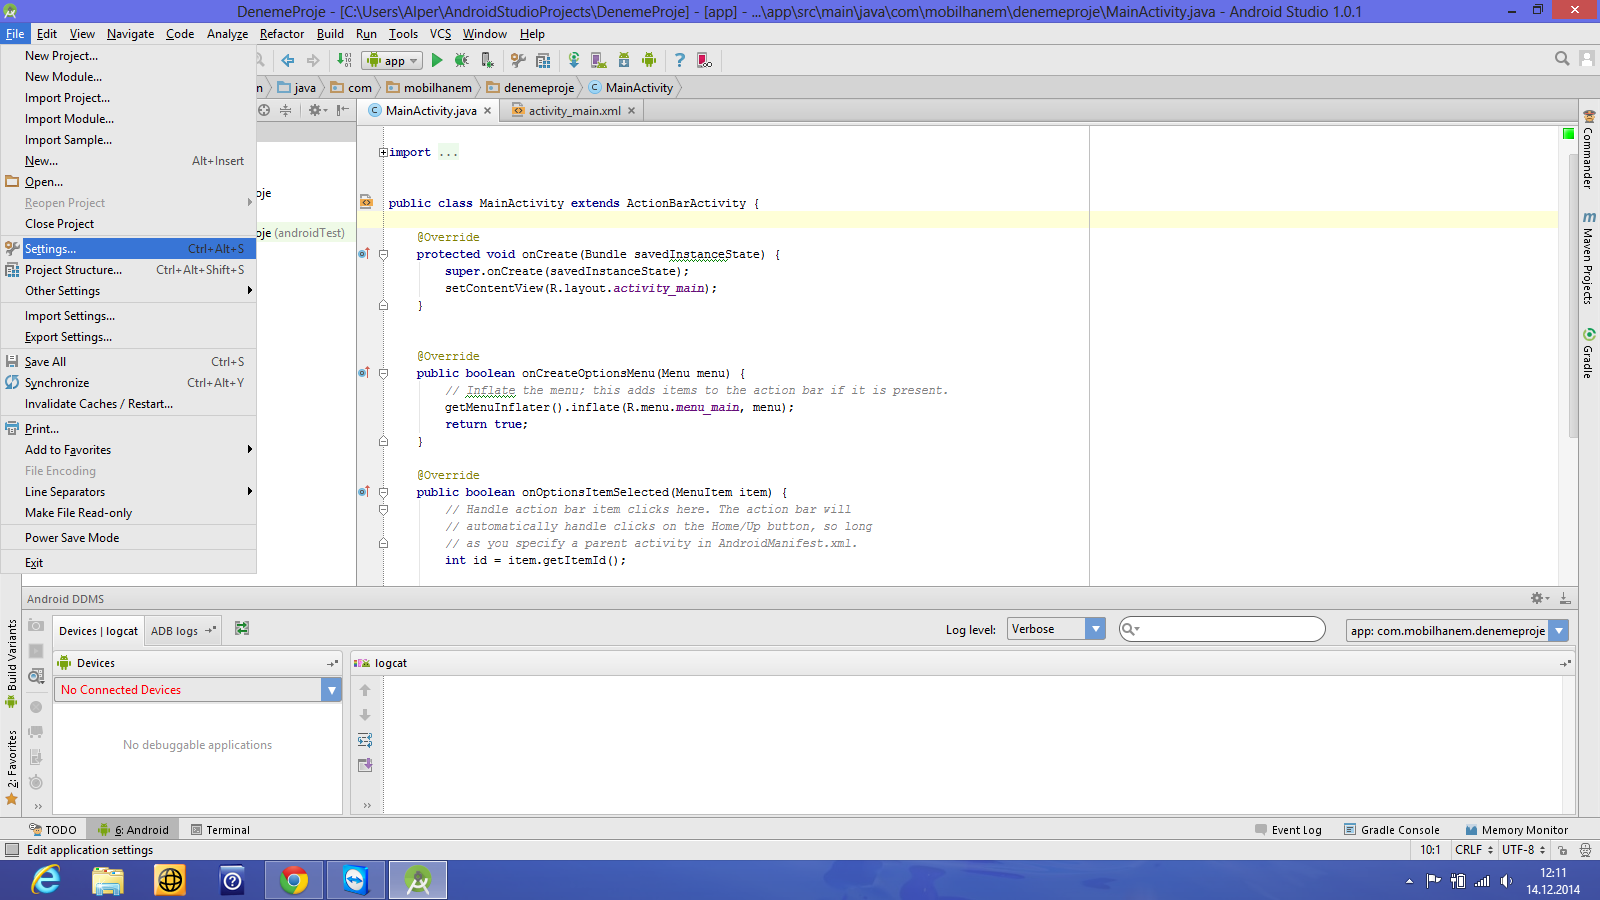Open Settings wrench icon in toolbar

point(518,61)
